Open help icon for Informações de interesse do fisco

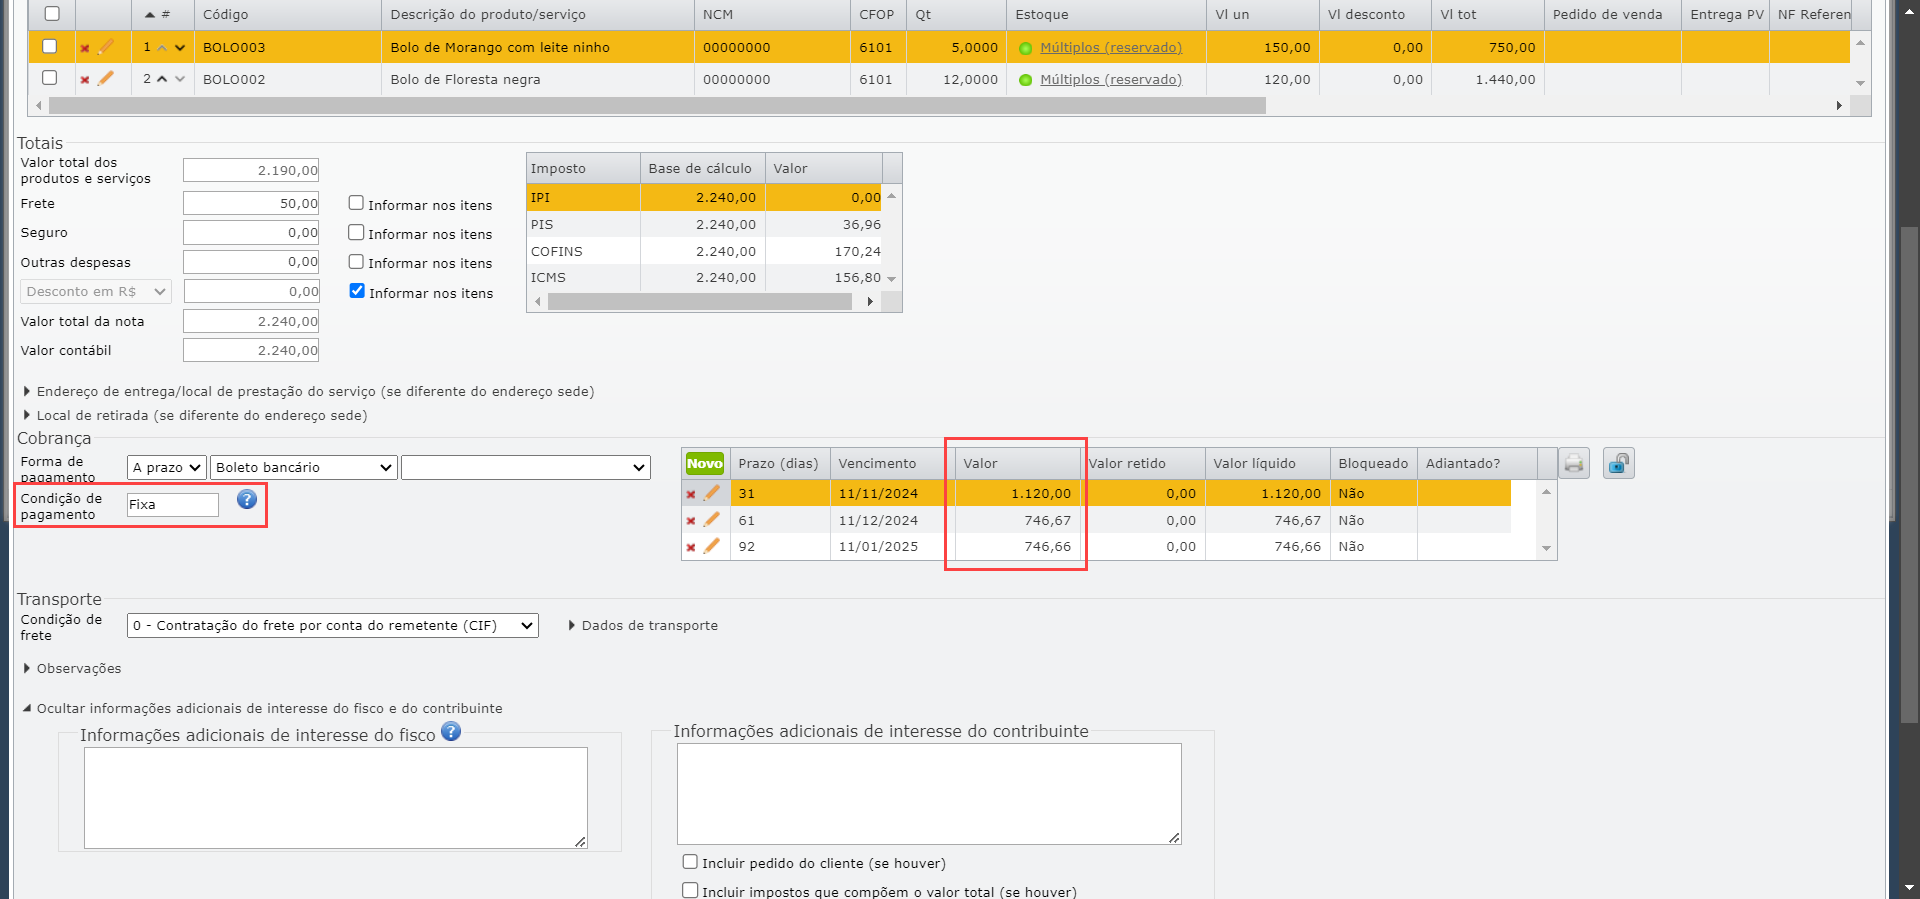pyautogui.click(x=451, y=731)
